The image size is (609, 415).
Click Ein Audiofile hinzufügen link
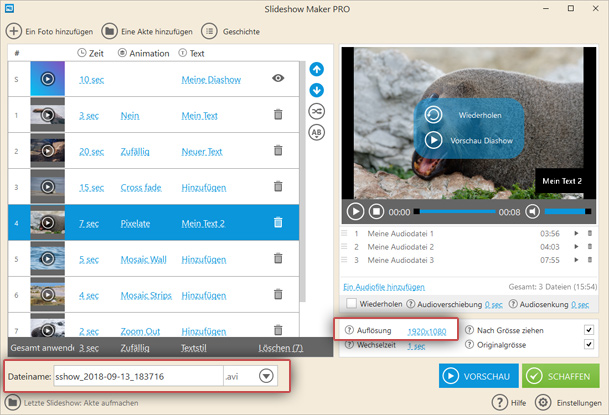384,287
